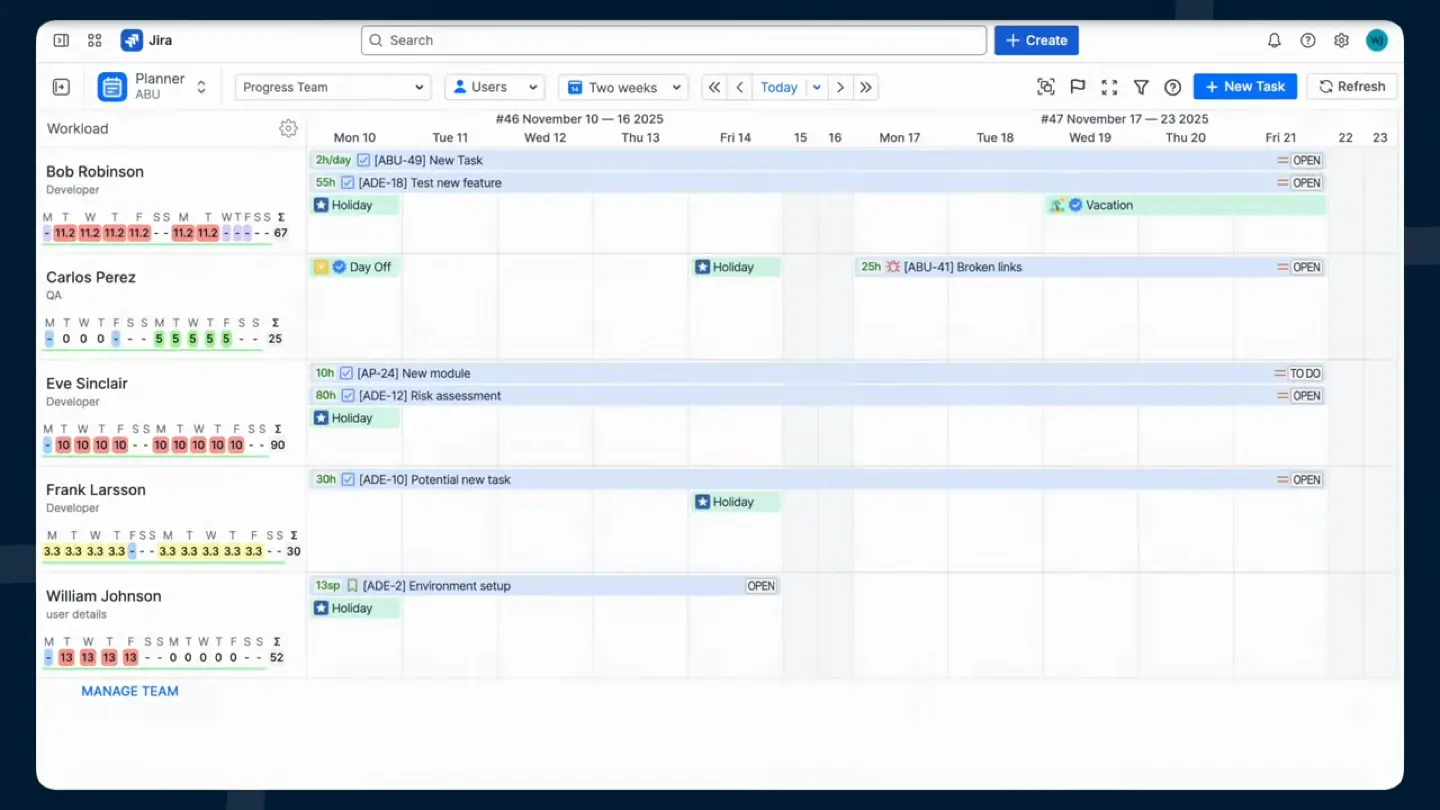Expand the Planner ABU project switcher

[x=201, y=87]
